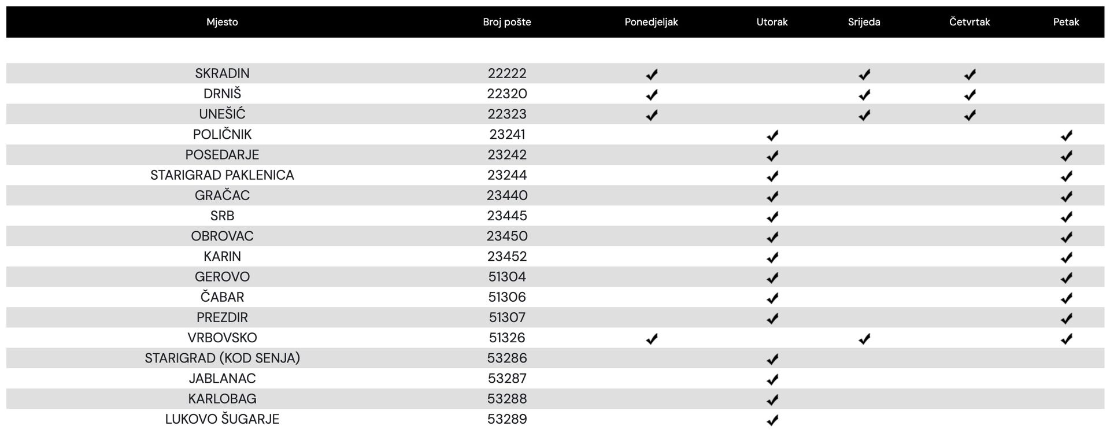This screenshot has height=444, width=1110.
Task: Click the Broj pošte column header
Action: [x=506, y=22]
